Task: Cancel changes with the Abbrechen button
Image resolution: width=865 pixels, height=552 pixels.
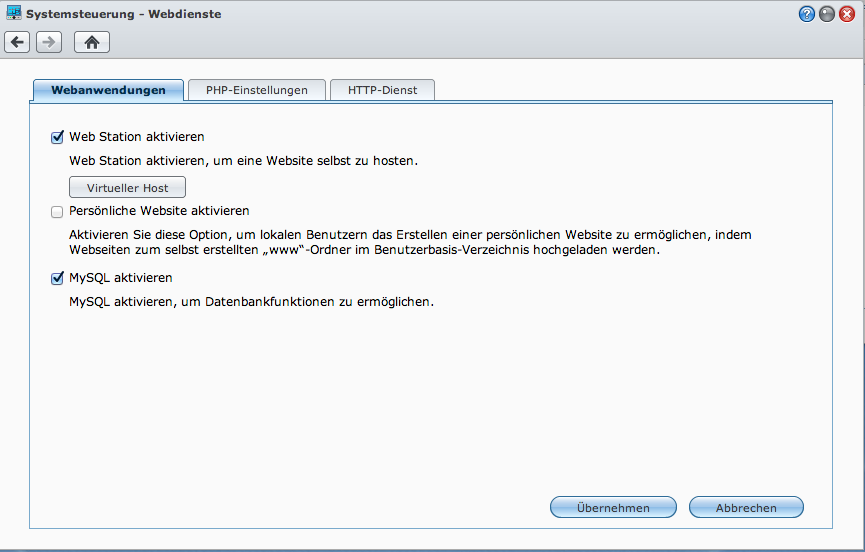Action: (746, 508)
